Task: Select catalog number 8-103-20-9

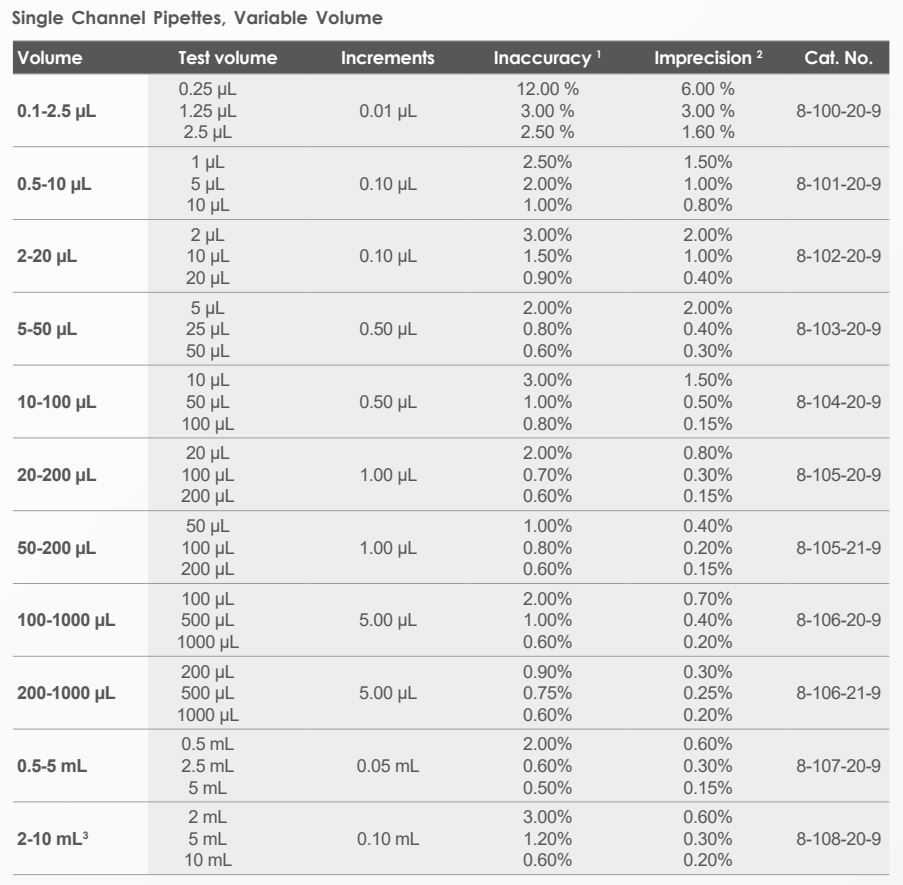Action: (838, 329)
